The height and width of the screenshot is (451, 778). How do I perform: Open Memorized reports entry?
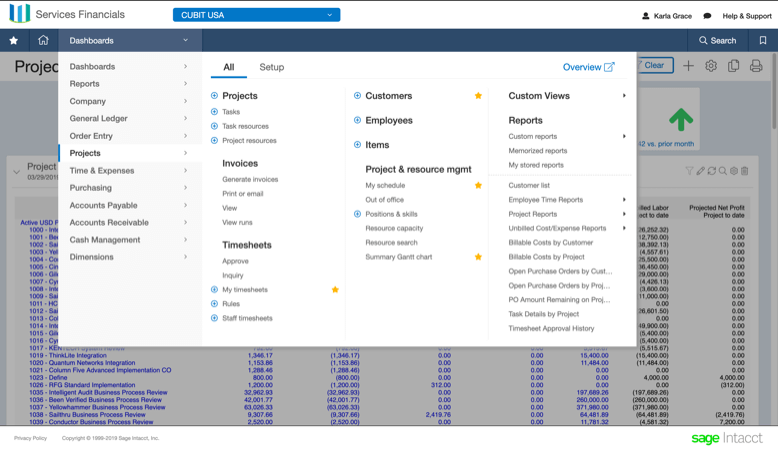click(537, 151)
